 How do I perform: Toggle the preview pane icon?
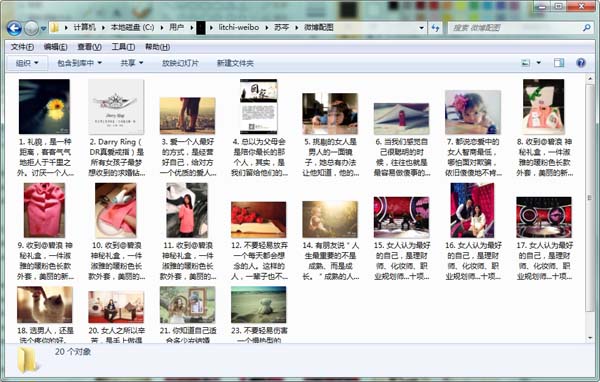(559, 63)
